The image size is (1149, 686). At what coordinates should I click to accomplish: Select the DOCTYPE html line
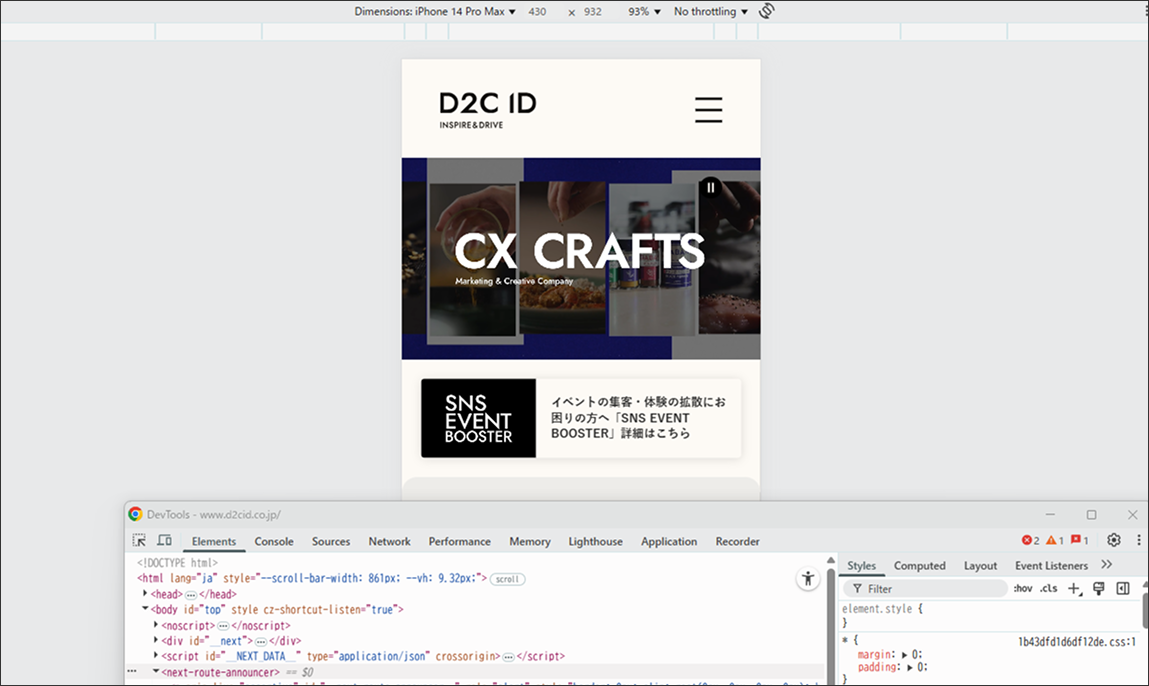177,563
